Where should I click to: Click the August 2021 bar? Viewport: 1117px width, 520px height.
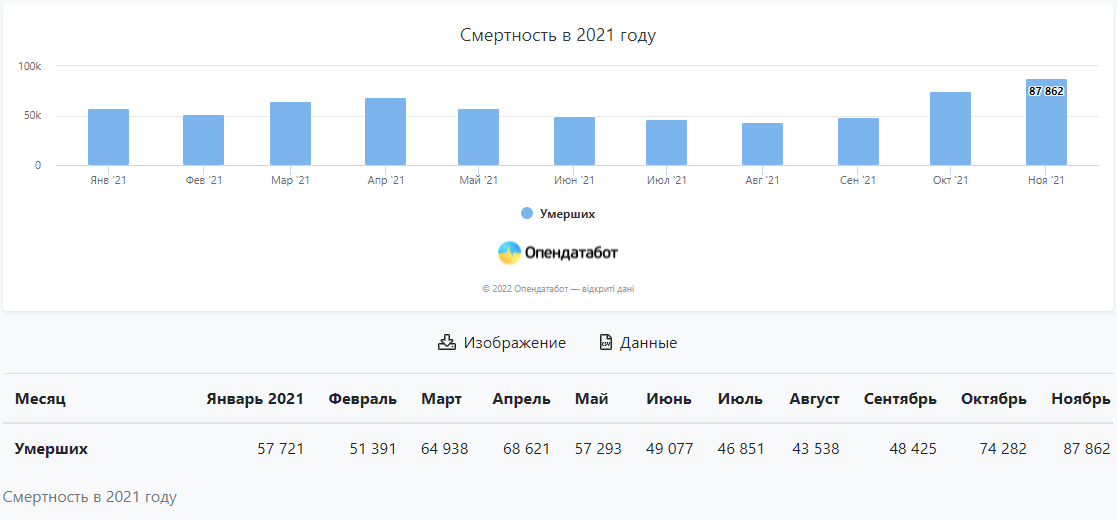coord(762,145)
